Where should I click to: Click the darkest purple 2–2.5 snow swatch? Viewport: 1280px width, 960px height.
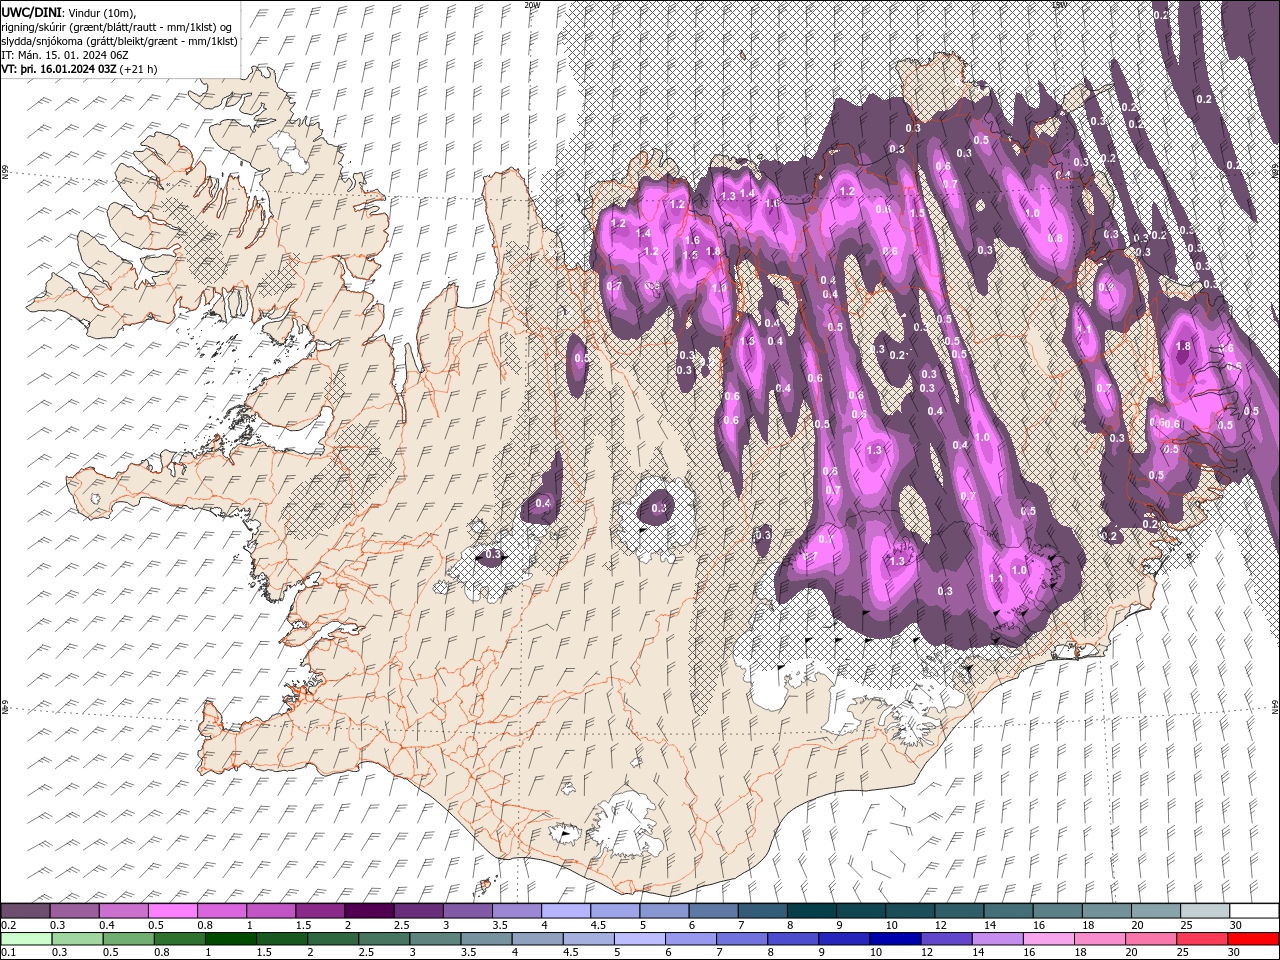369,911
